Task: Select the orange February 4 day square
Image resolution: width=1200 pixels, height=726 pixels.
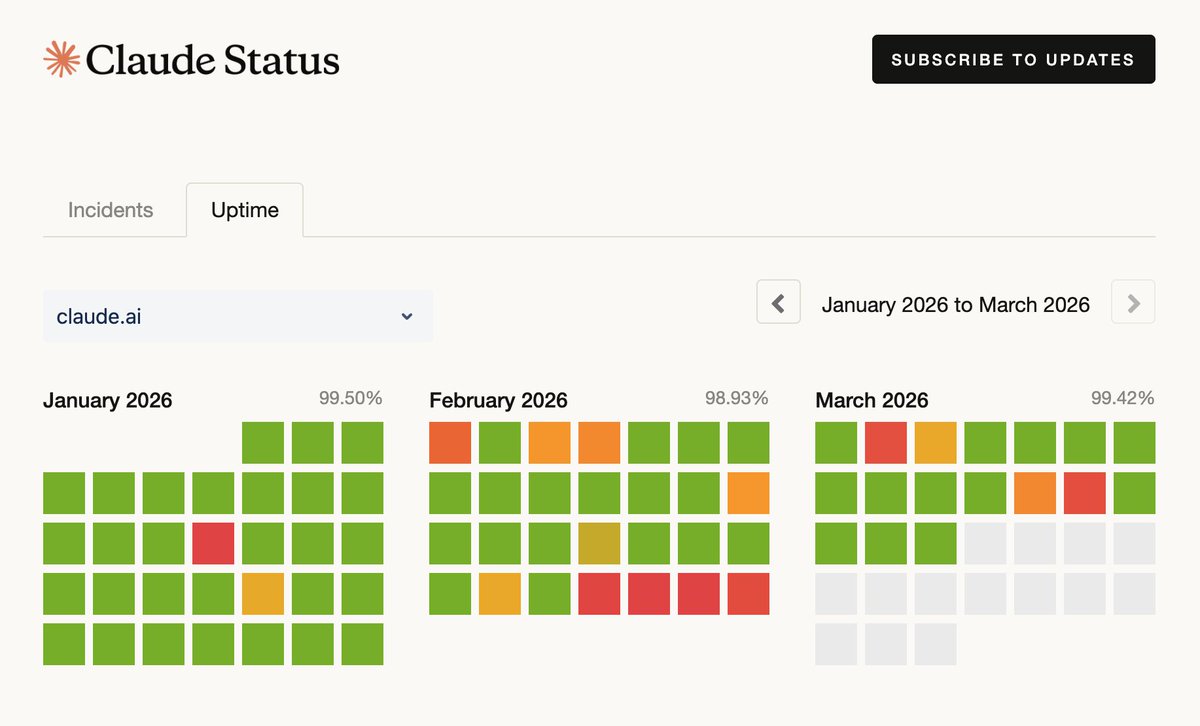Action: click(599, 443)
